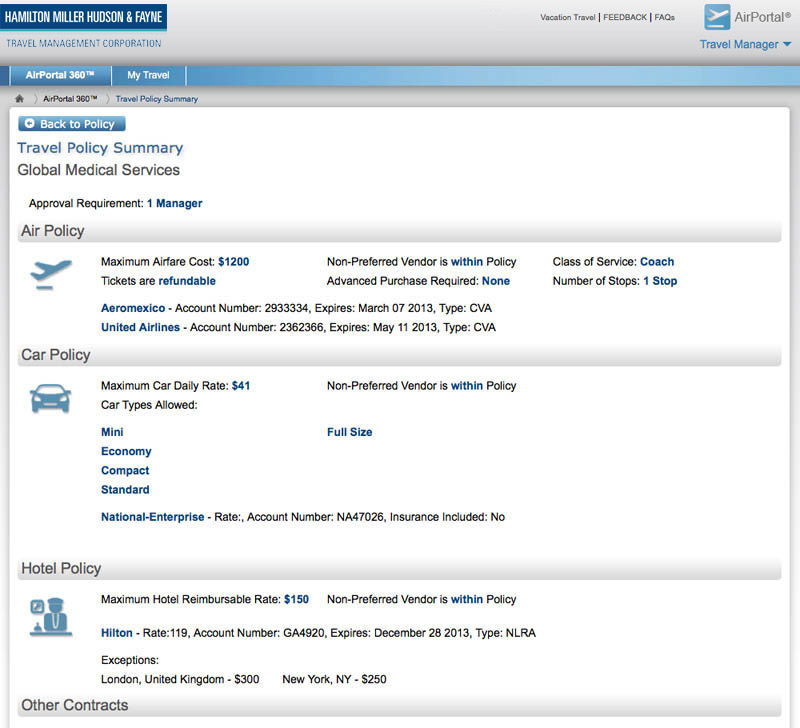The image size is (800, 728).
Task: Click the New York, NY - $250 exception
Action: coord(334,680)
